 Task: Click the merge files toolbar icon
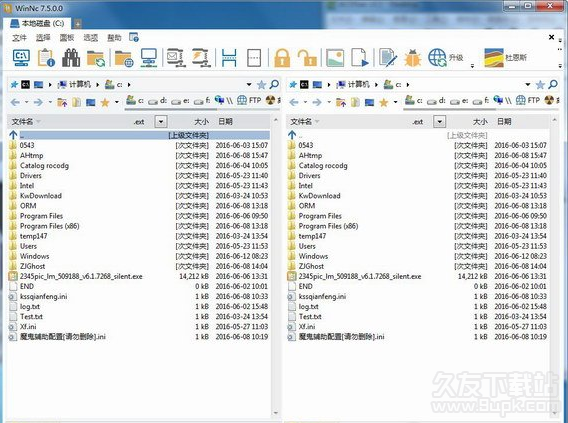(x=254, y=57)
